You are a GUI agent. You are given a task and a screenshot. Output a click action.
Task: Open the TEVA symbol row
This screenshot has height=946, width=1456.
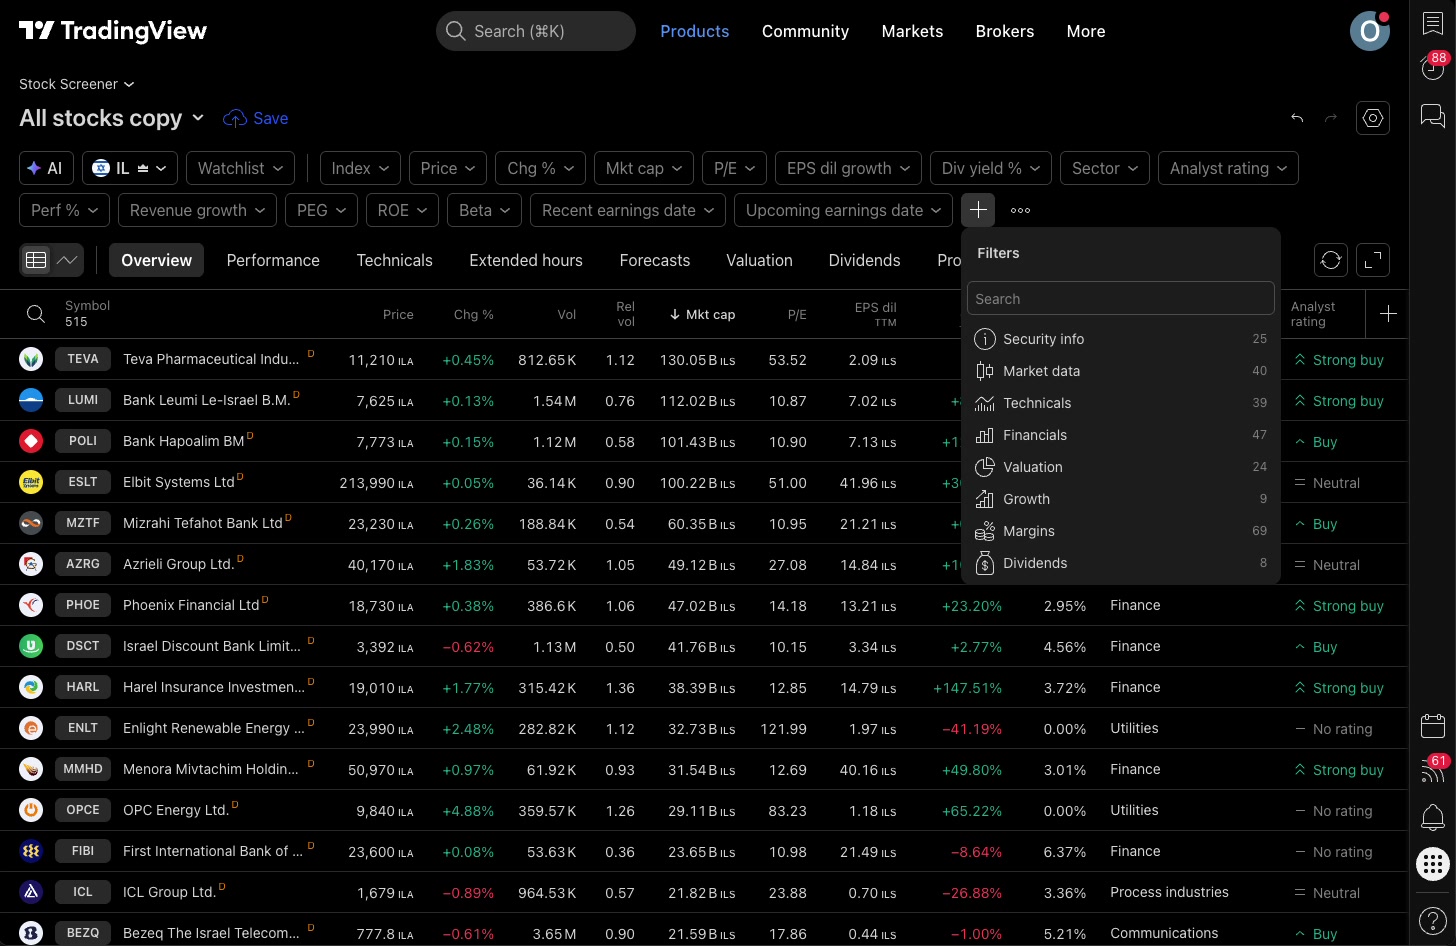pyautogui.click(x=704, y=359)
